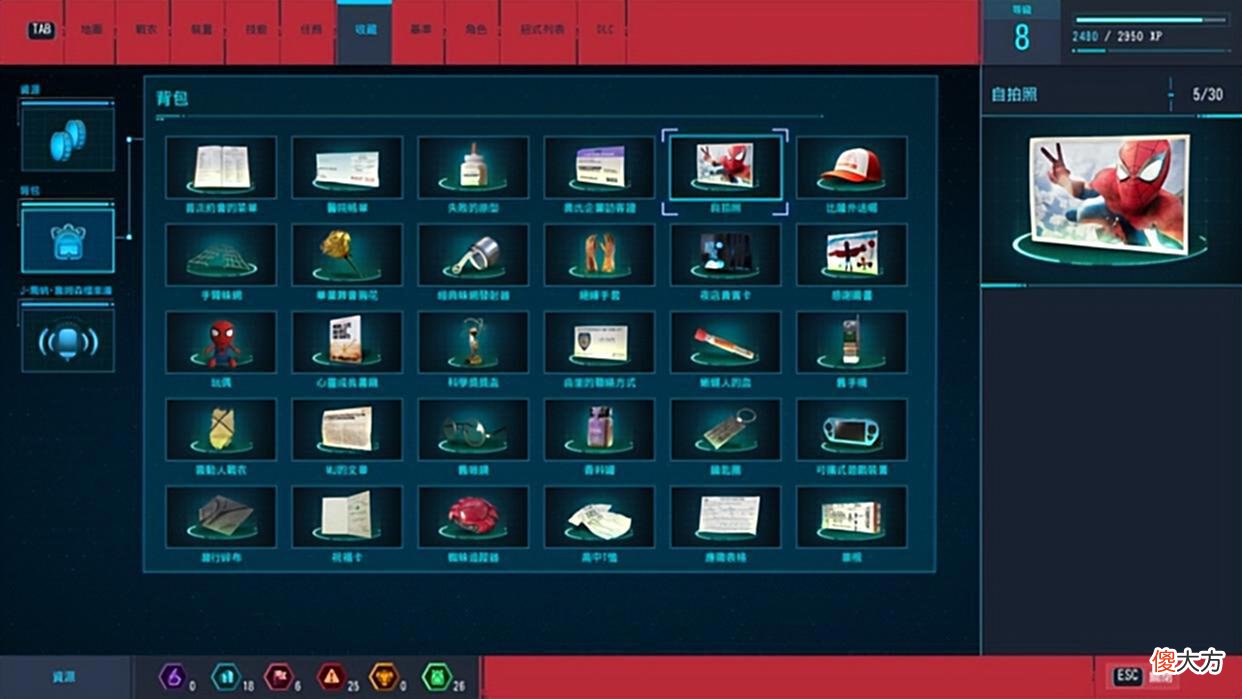This screenshot has height=699, width=1242.
Task: Select the open menu book item
Action: point(221,167)
